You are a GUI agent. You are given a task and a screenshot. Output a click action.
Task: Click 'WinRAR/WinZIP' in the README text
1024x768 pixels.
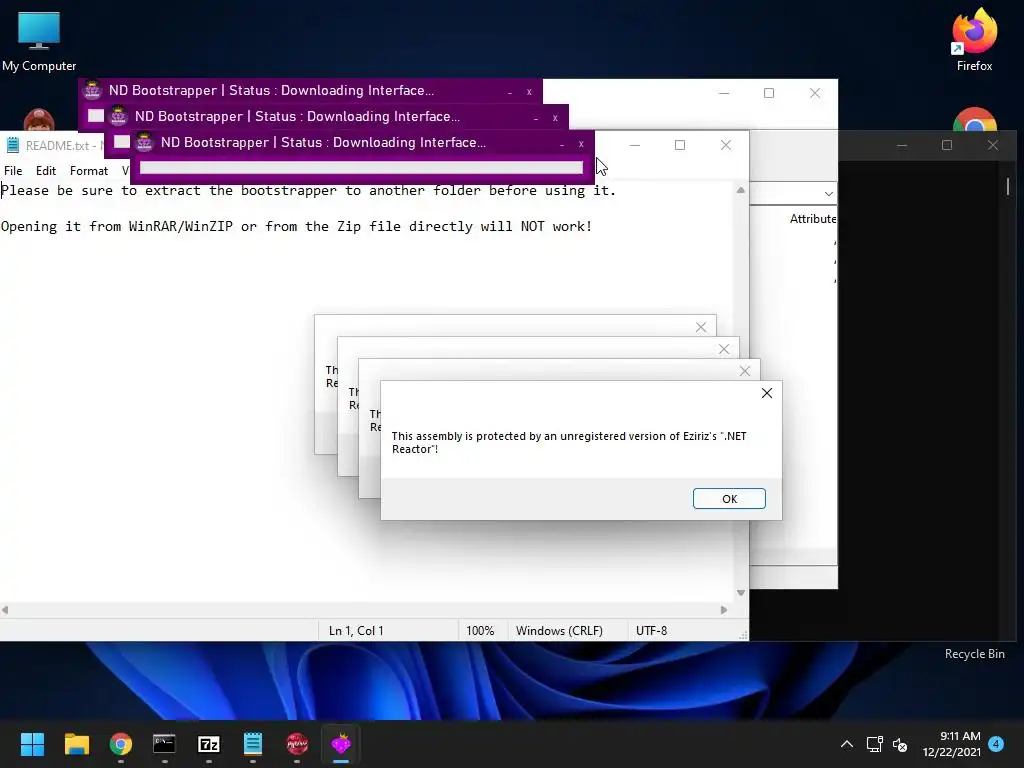pos(180,227)
